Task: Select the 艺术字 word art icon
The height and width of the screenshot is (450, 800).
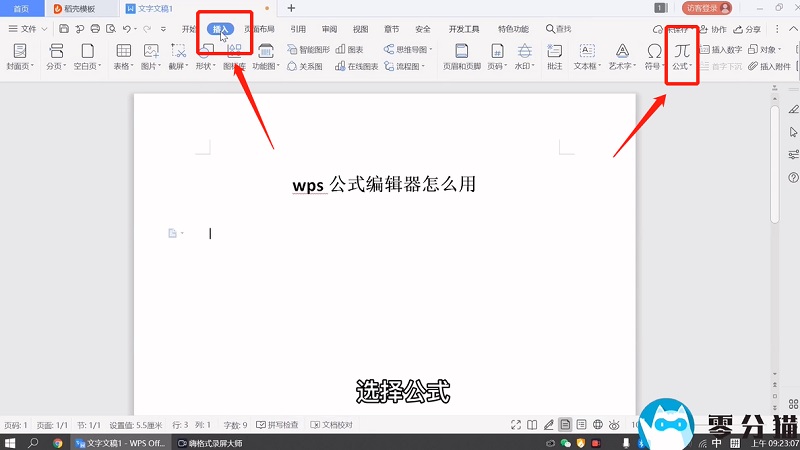Action: (622, 56)
